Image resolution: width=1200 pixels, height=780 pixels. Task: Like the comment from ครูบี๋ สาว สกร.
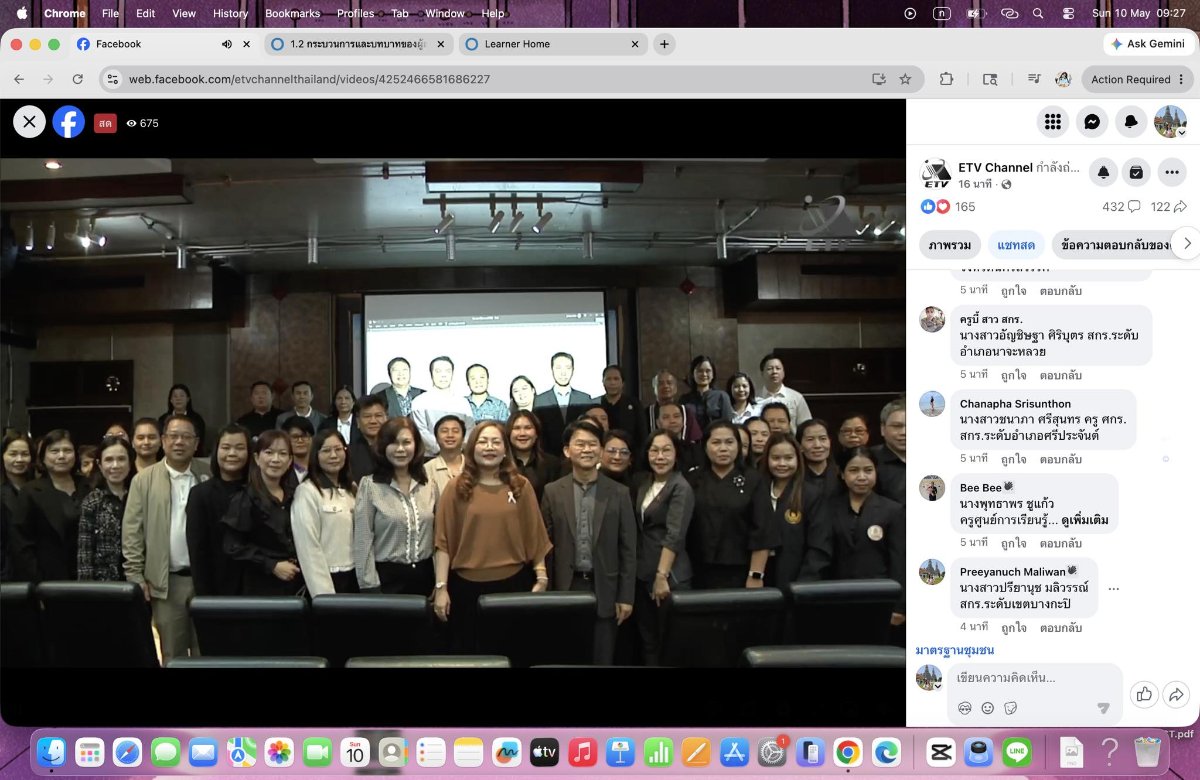1014,375
